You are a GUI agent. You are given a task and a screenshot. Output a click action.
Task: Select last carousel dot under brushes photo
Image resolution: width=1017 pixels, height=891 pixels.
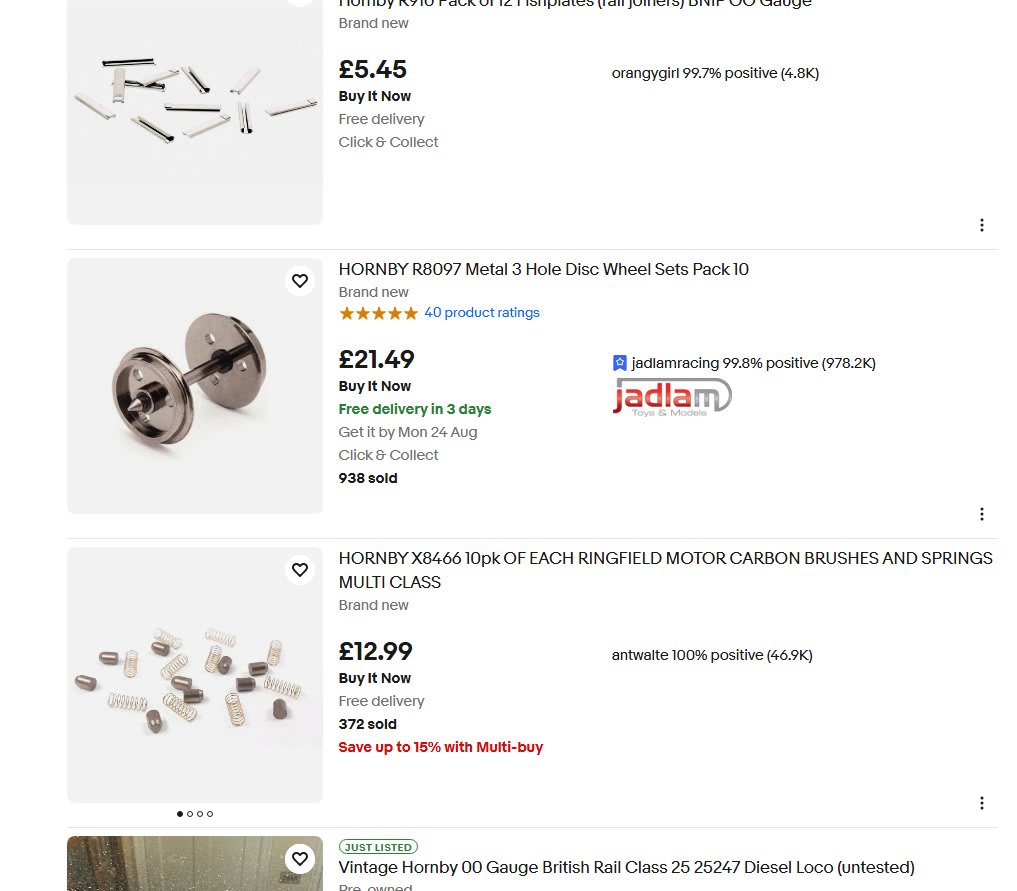click(209, 814)
